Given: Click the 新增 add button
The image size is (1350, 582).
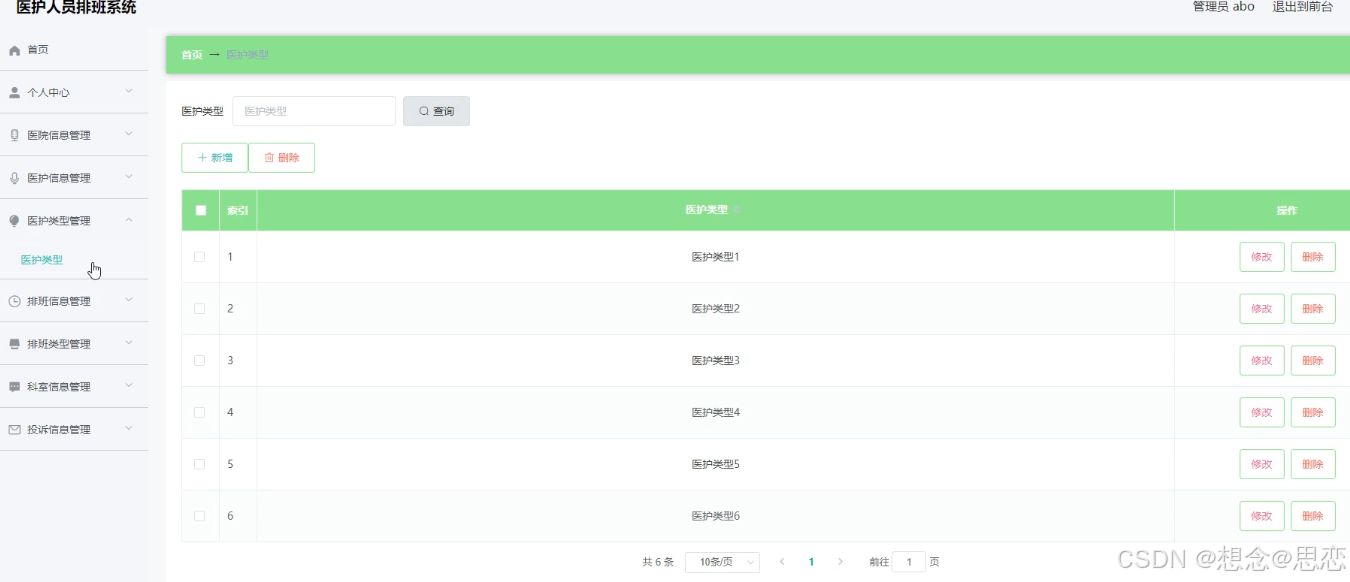Looking at the screenshot, I should pos(215,158).
